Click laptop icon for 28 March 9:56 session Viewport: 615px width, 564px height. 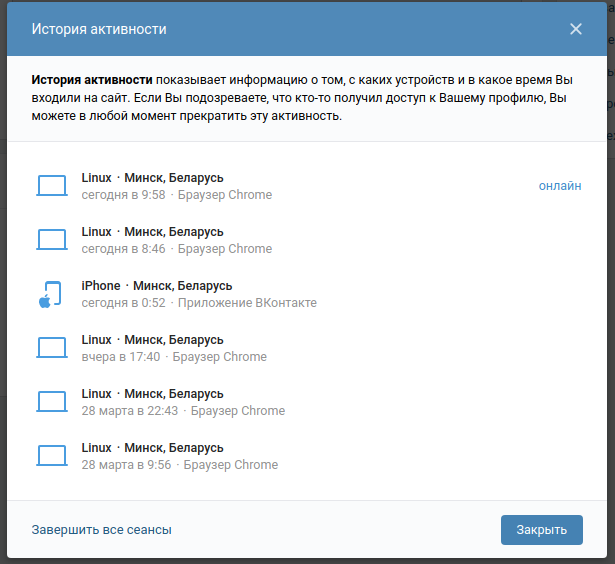coord(51,456)
